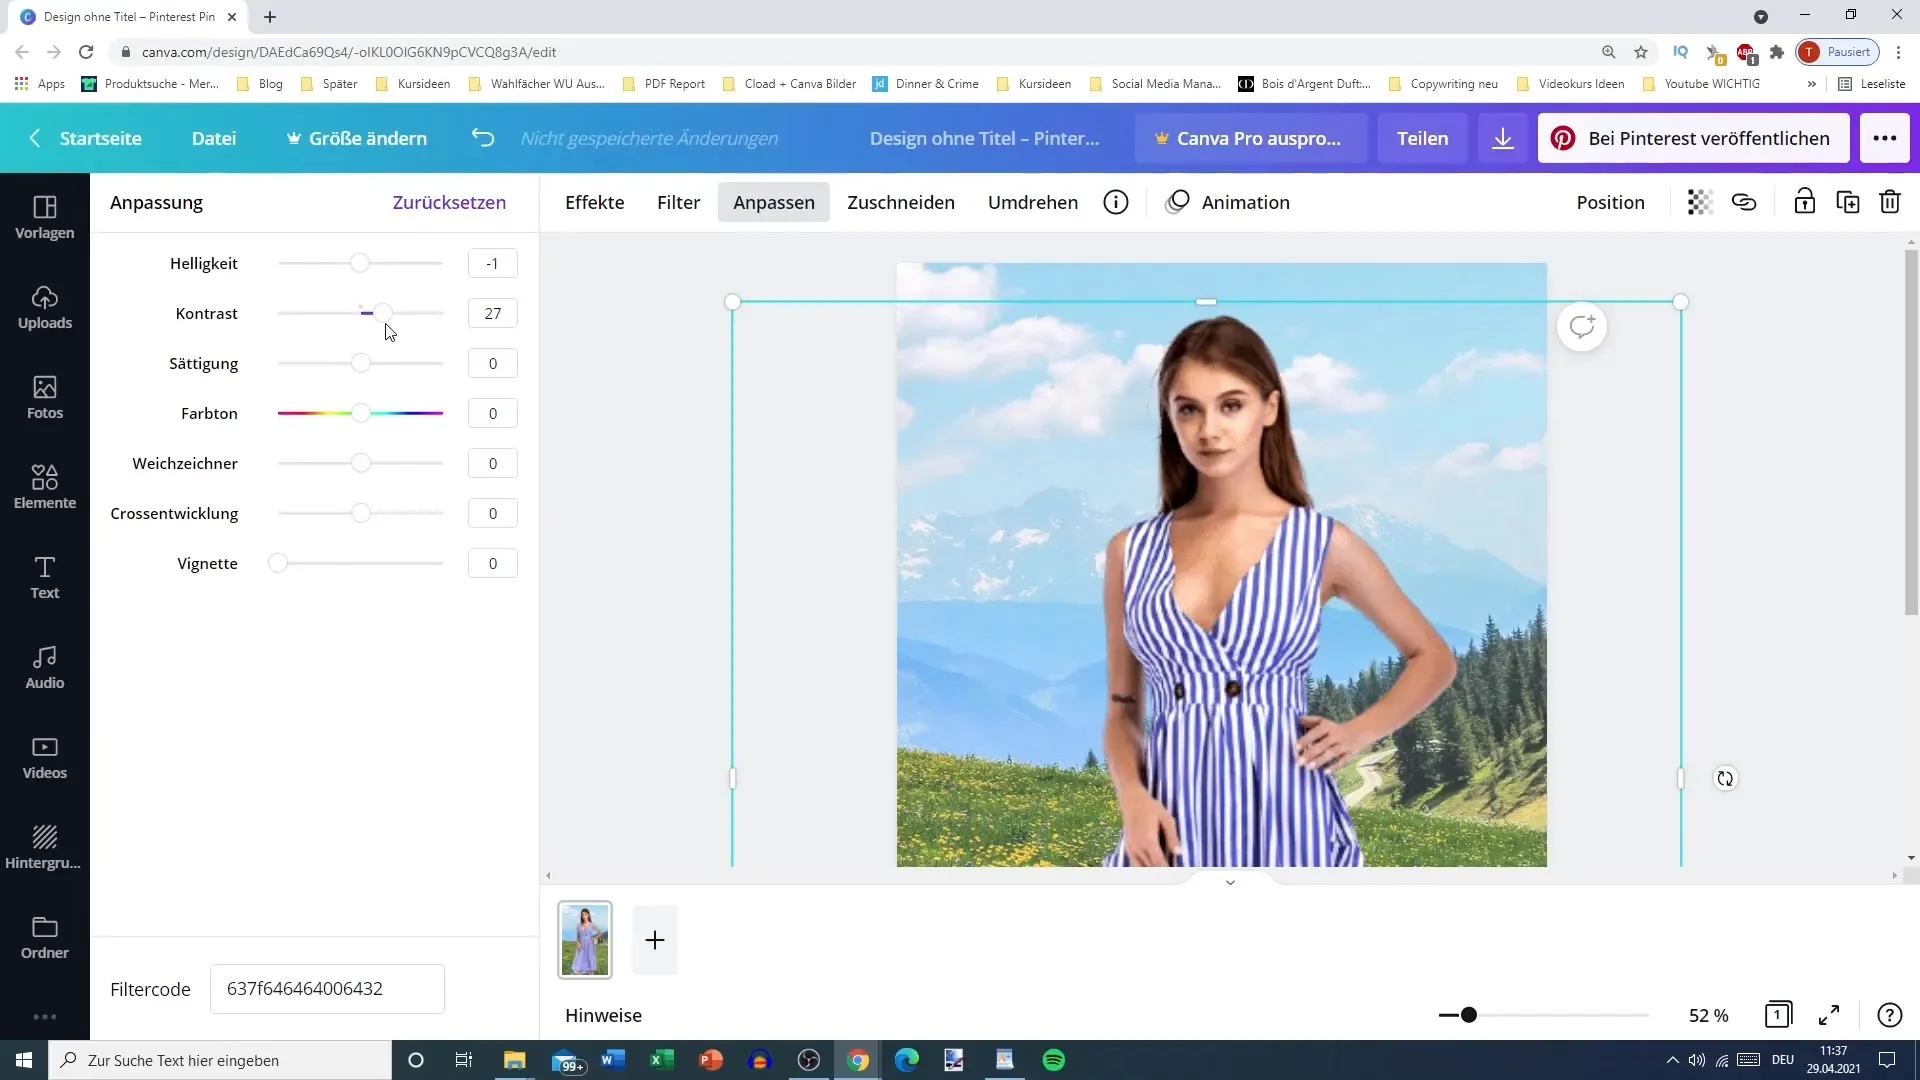Open Spotify from the taskbar
The width and height of the screenshot is (1920, 1080).
point(1054,1060)
